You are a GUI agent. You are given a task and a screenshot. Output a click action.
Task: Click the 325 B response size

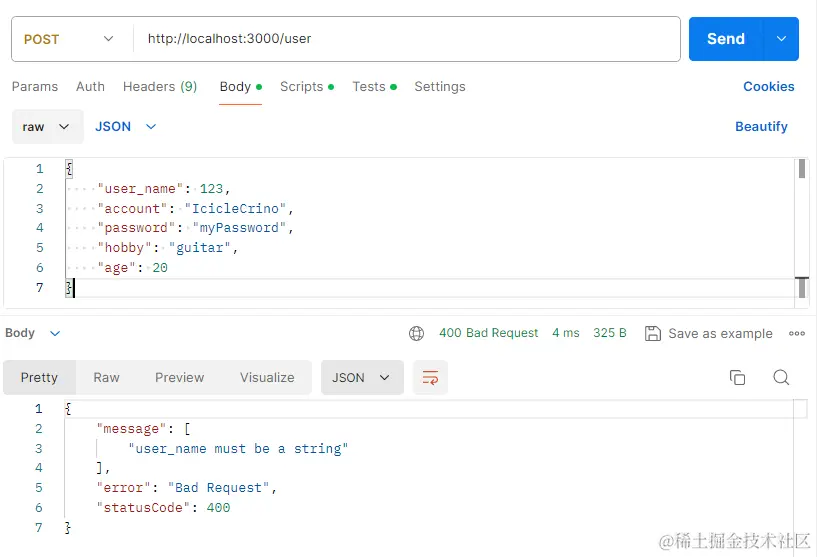point(610,333)
